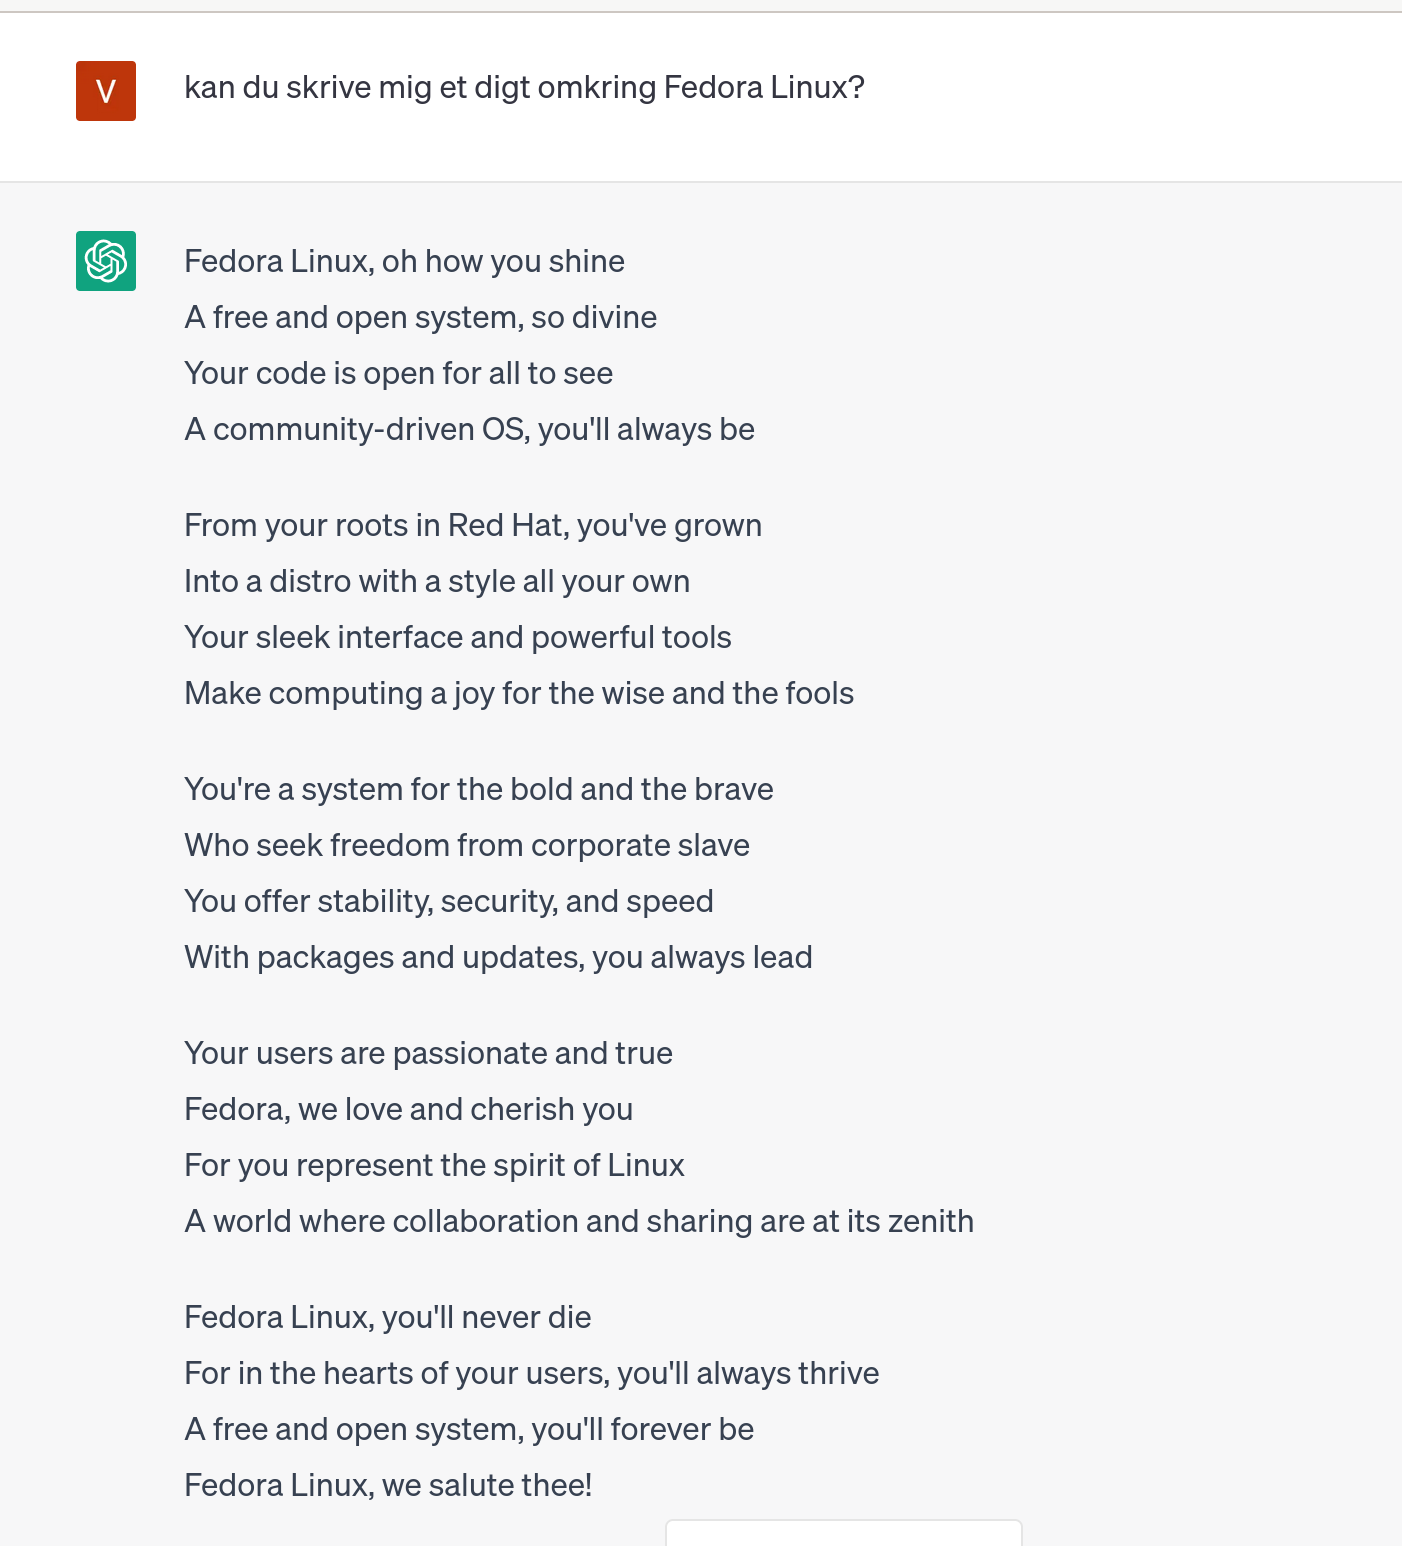Click the line about collaboration and sharing at zenith
1402x1546 pixels.
click(579, 1221)
